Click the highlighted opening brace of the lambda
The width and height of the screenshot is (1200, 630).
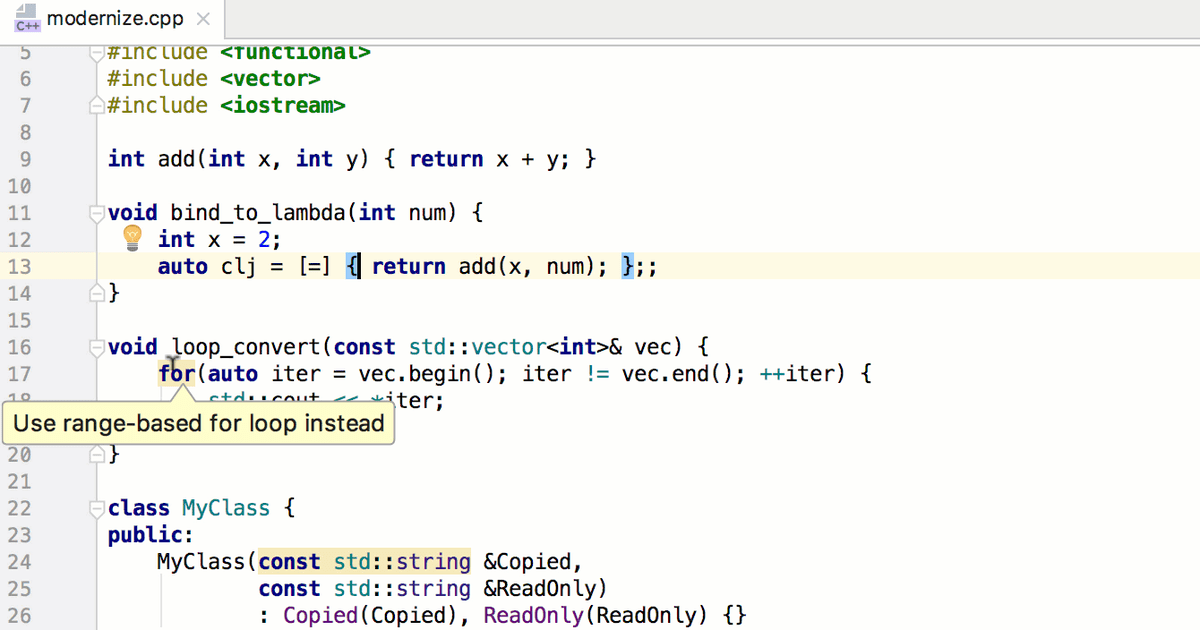(352, 266)
